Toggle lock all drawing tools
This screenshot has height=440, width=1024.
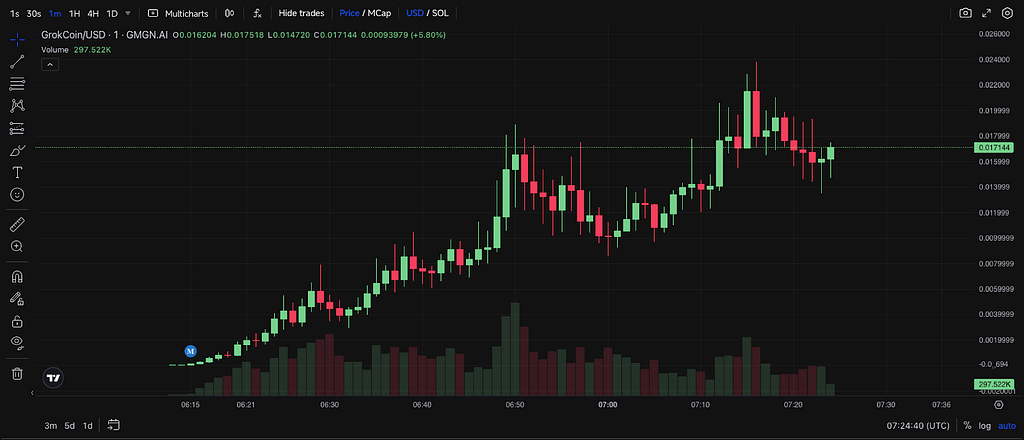(x=17, y=321)
